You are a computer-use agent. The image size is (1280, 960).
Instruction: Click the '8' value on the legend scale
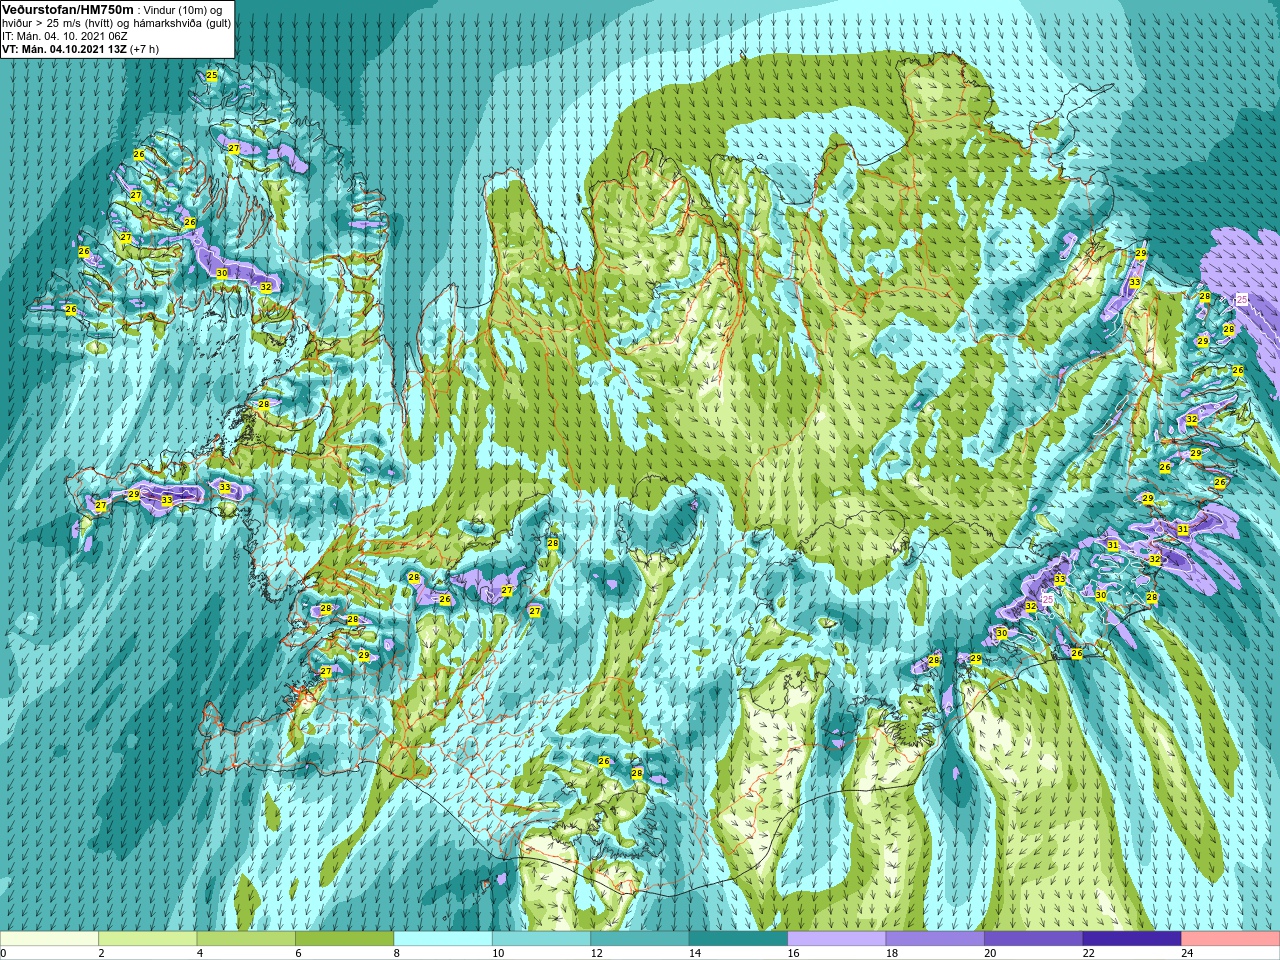pos(397,953)
